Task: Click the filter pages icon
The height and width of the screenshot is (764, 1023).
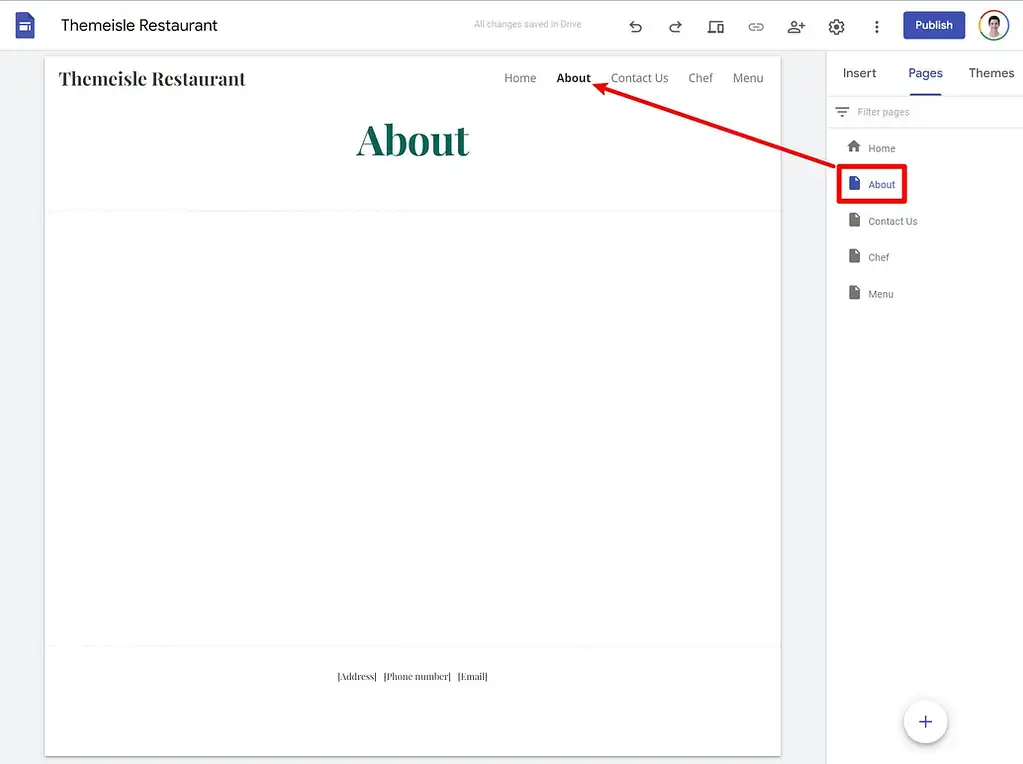Action: [842, 112]
